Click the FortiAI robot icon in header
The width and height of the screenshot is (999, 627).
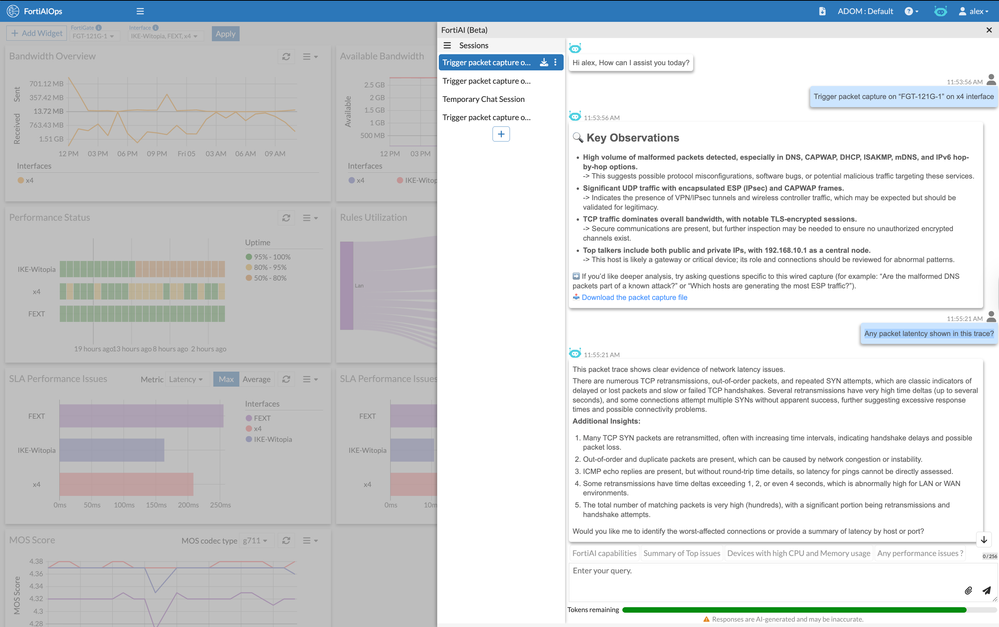pos(940,11)
